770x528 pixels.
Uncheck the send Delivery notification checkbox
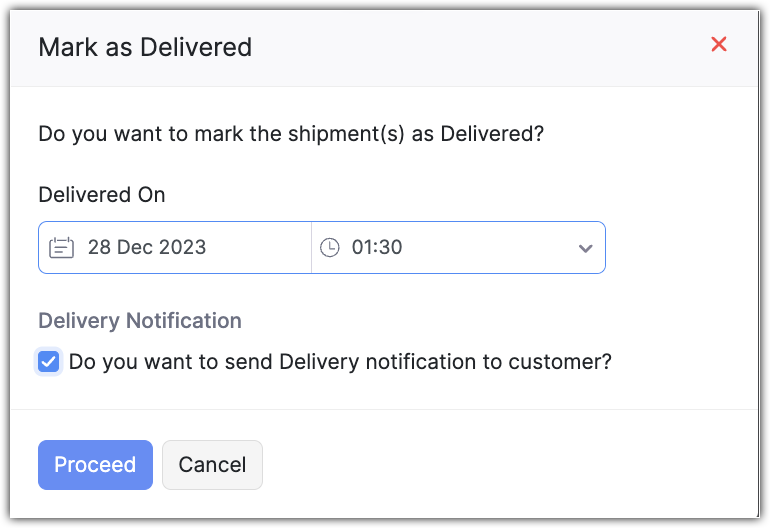pyautogui.click(x=48, y=362)
